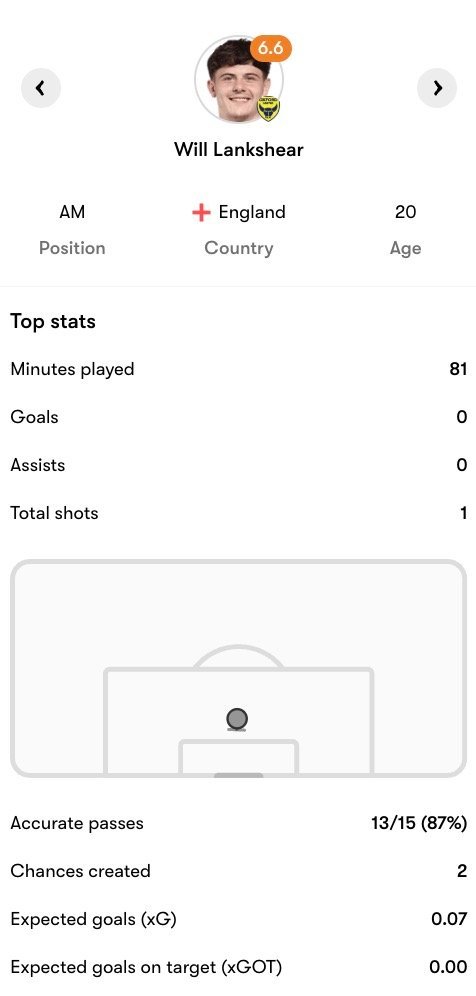Click the Top stats heading
The height and width of the screenshot is (996, 476).
[53, 321]
